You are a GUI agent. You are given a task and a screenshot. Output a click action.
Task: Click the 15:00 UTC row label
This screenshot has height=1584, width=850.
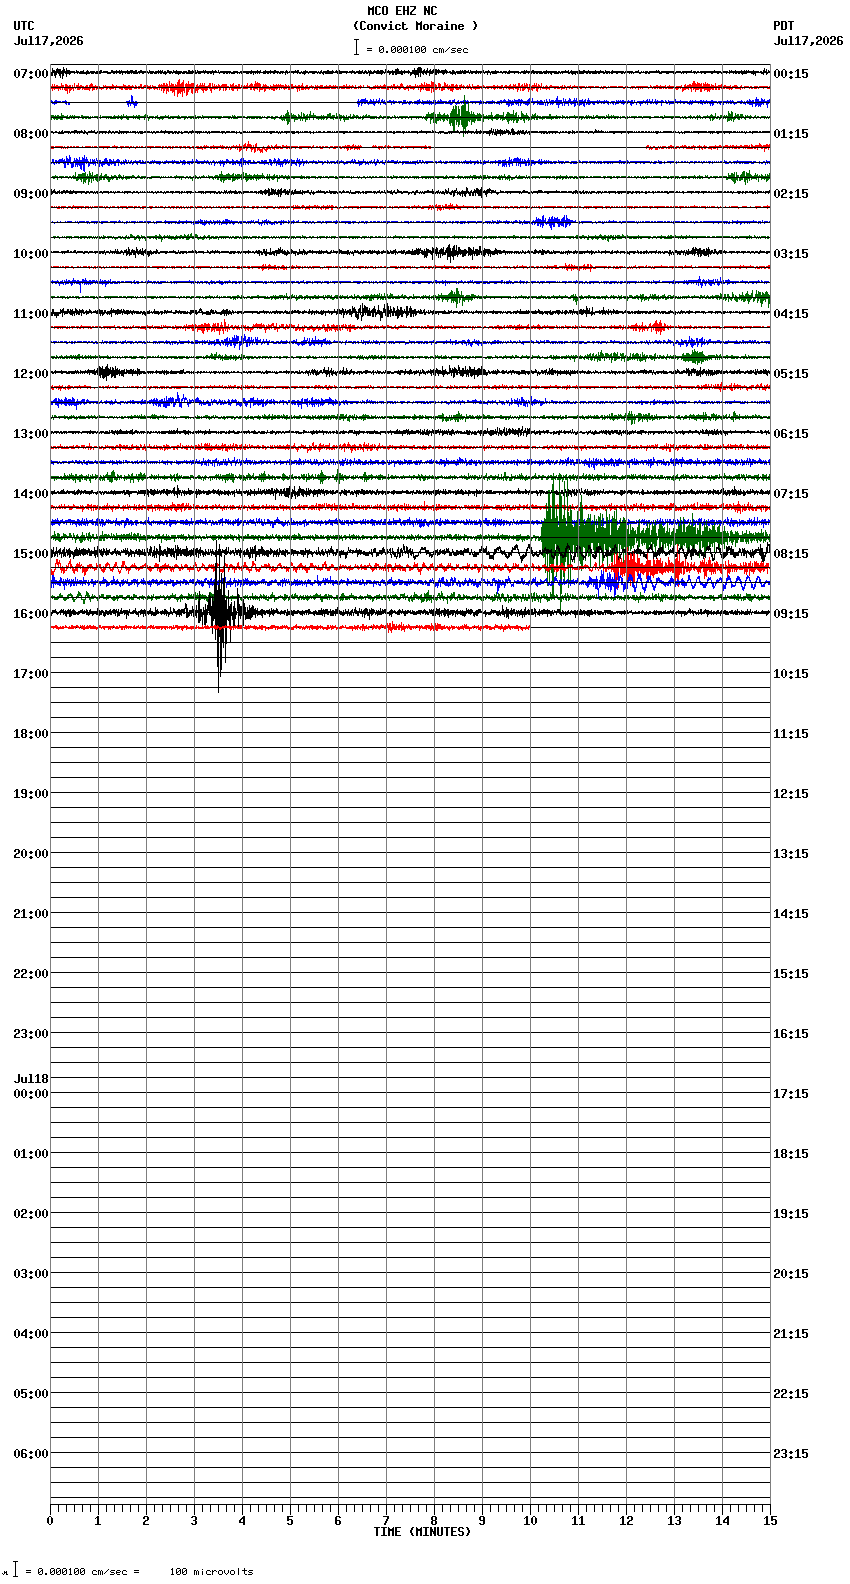tap(31, 554)
